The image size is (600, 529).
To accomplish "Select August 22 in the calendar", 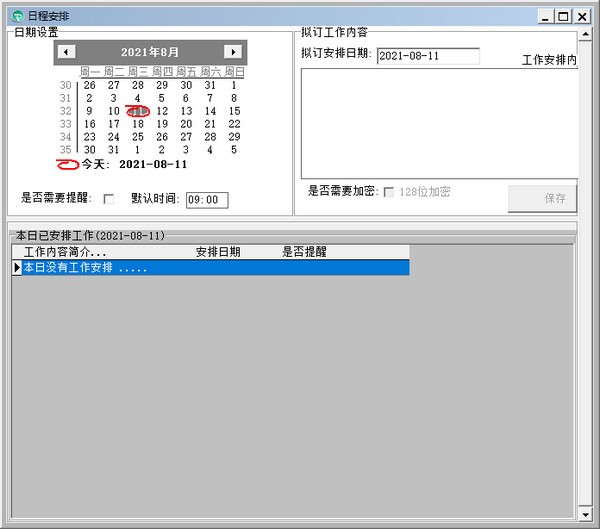I will pos(234,124).
